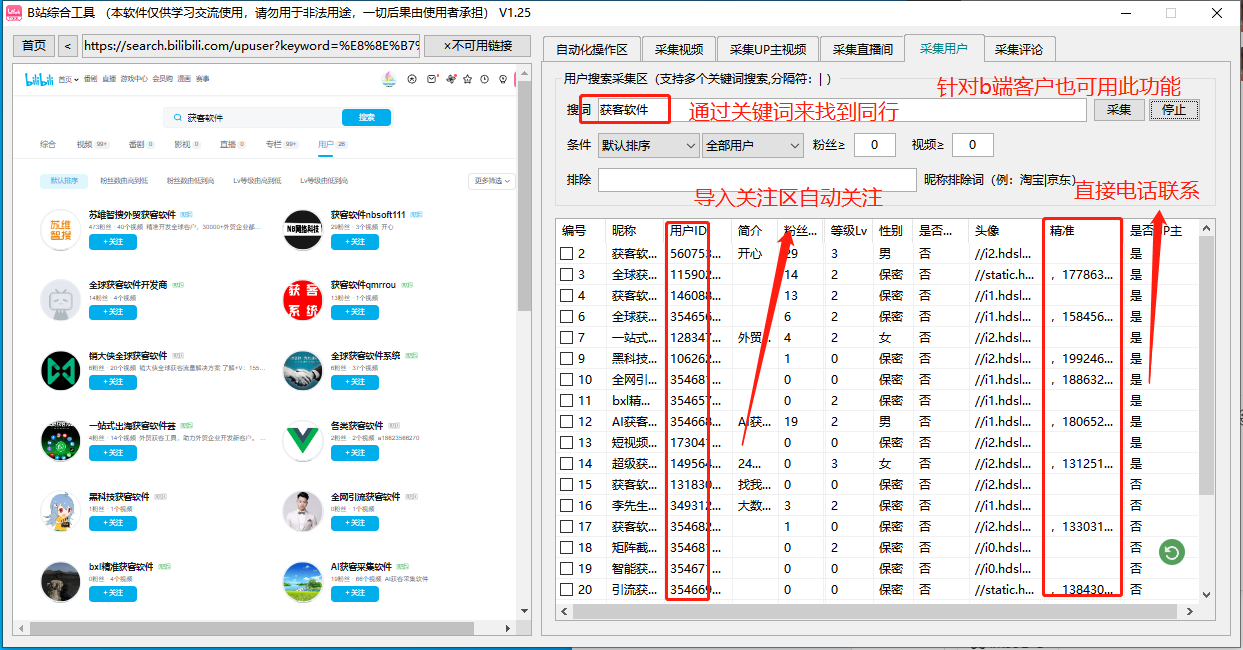Click the back arrow beside the URL bar
The image size is (1243, 650).
coord(67,46)
